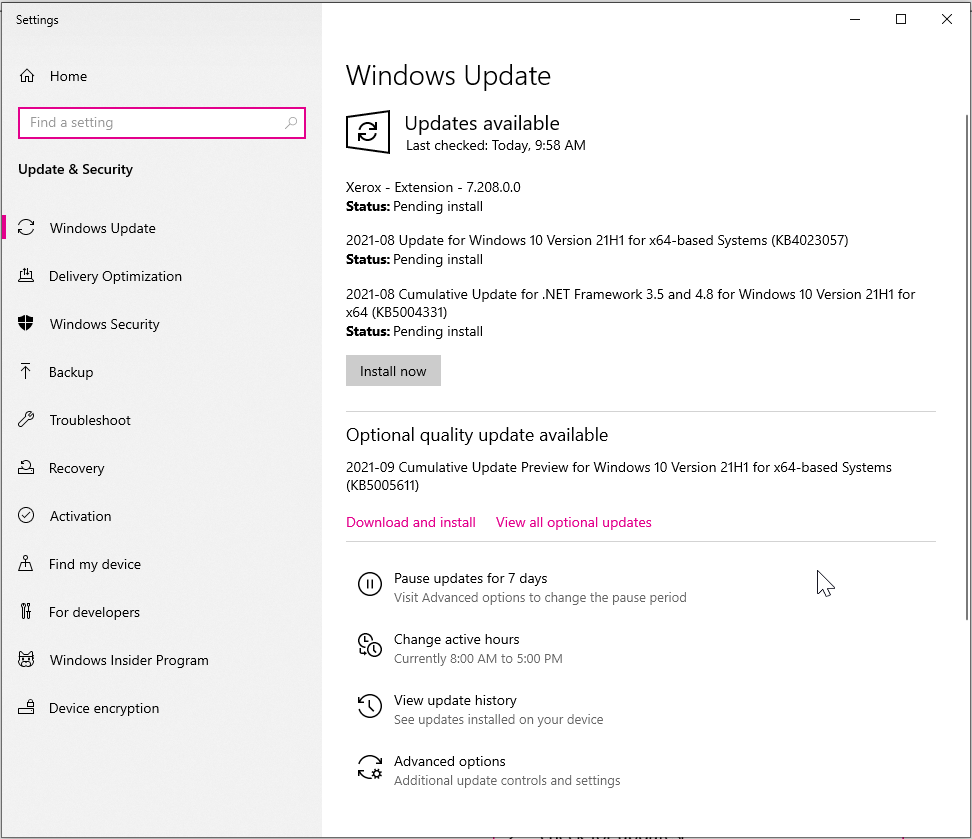Pause updates for 7 days
The height and width of the screenshot is (839, 972).
[471, 578]
